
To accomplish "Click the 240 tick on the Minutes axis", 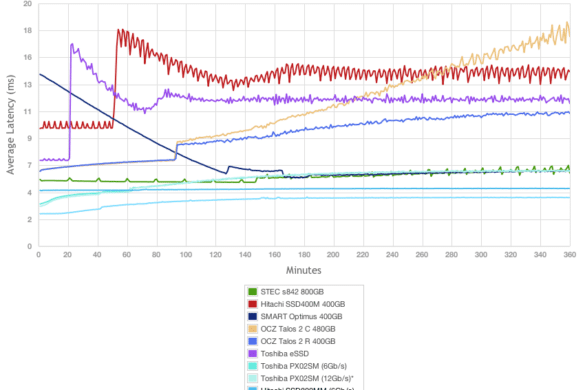I will [x=392, y=255].
